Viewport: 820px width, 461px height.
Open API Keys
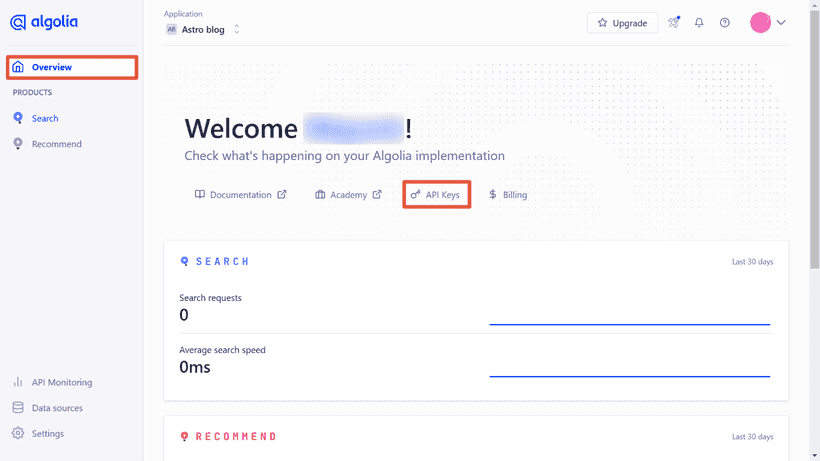[x=437, y=195]
